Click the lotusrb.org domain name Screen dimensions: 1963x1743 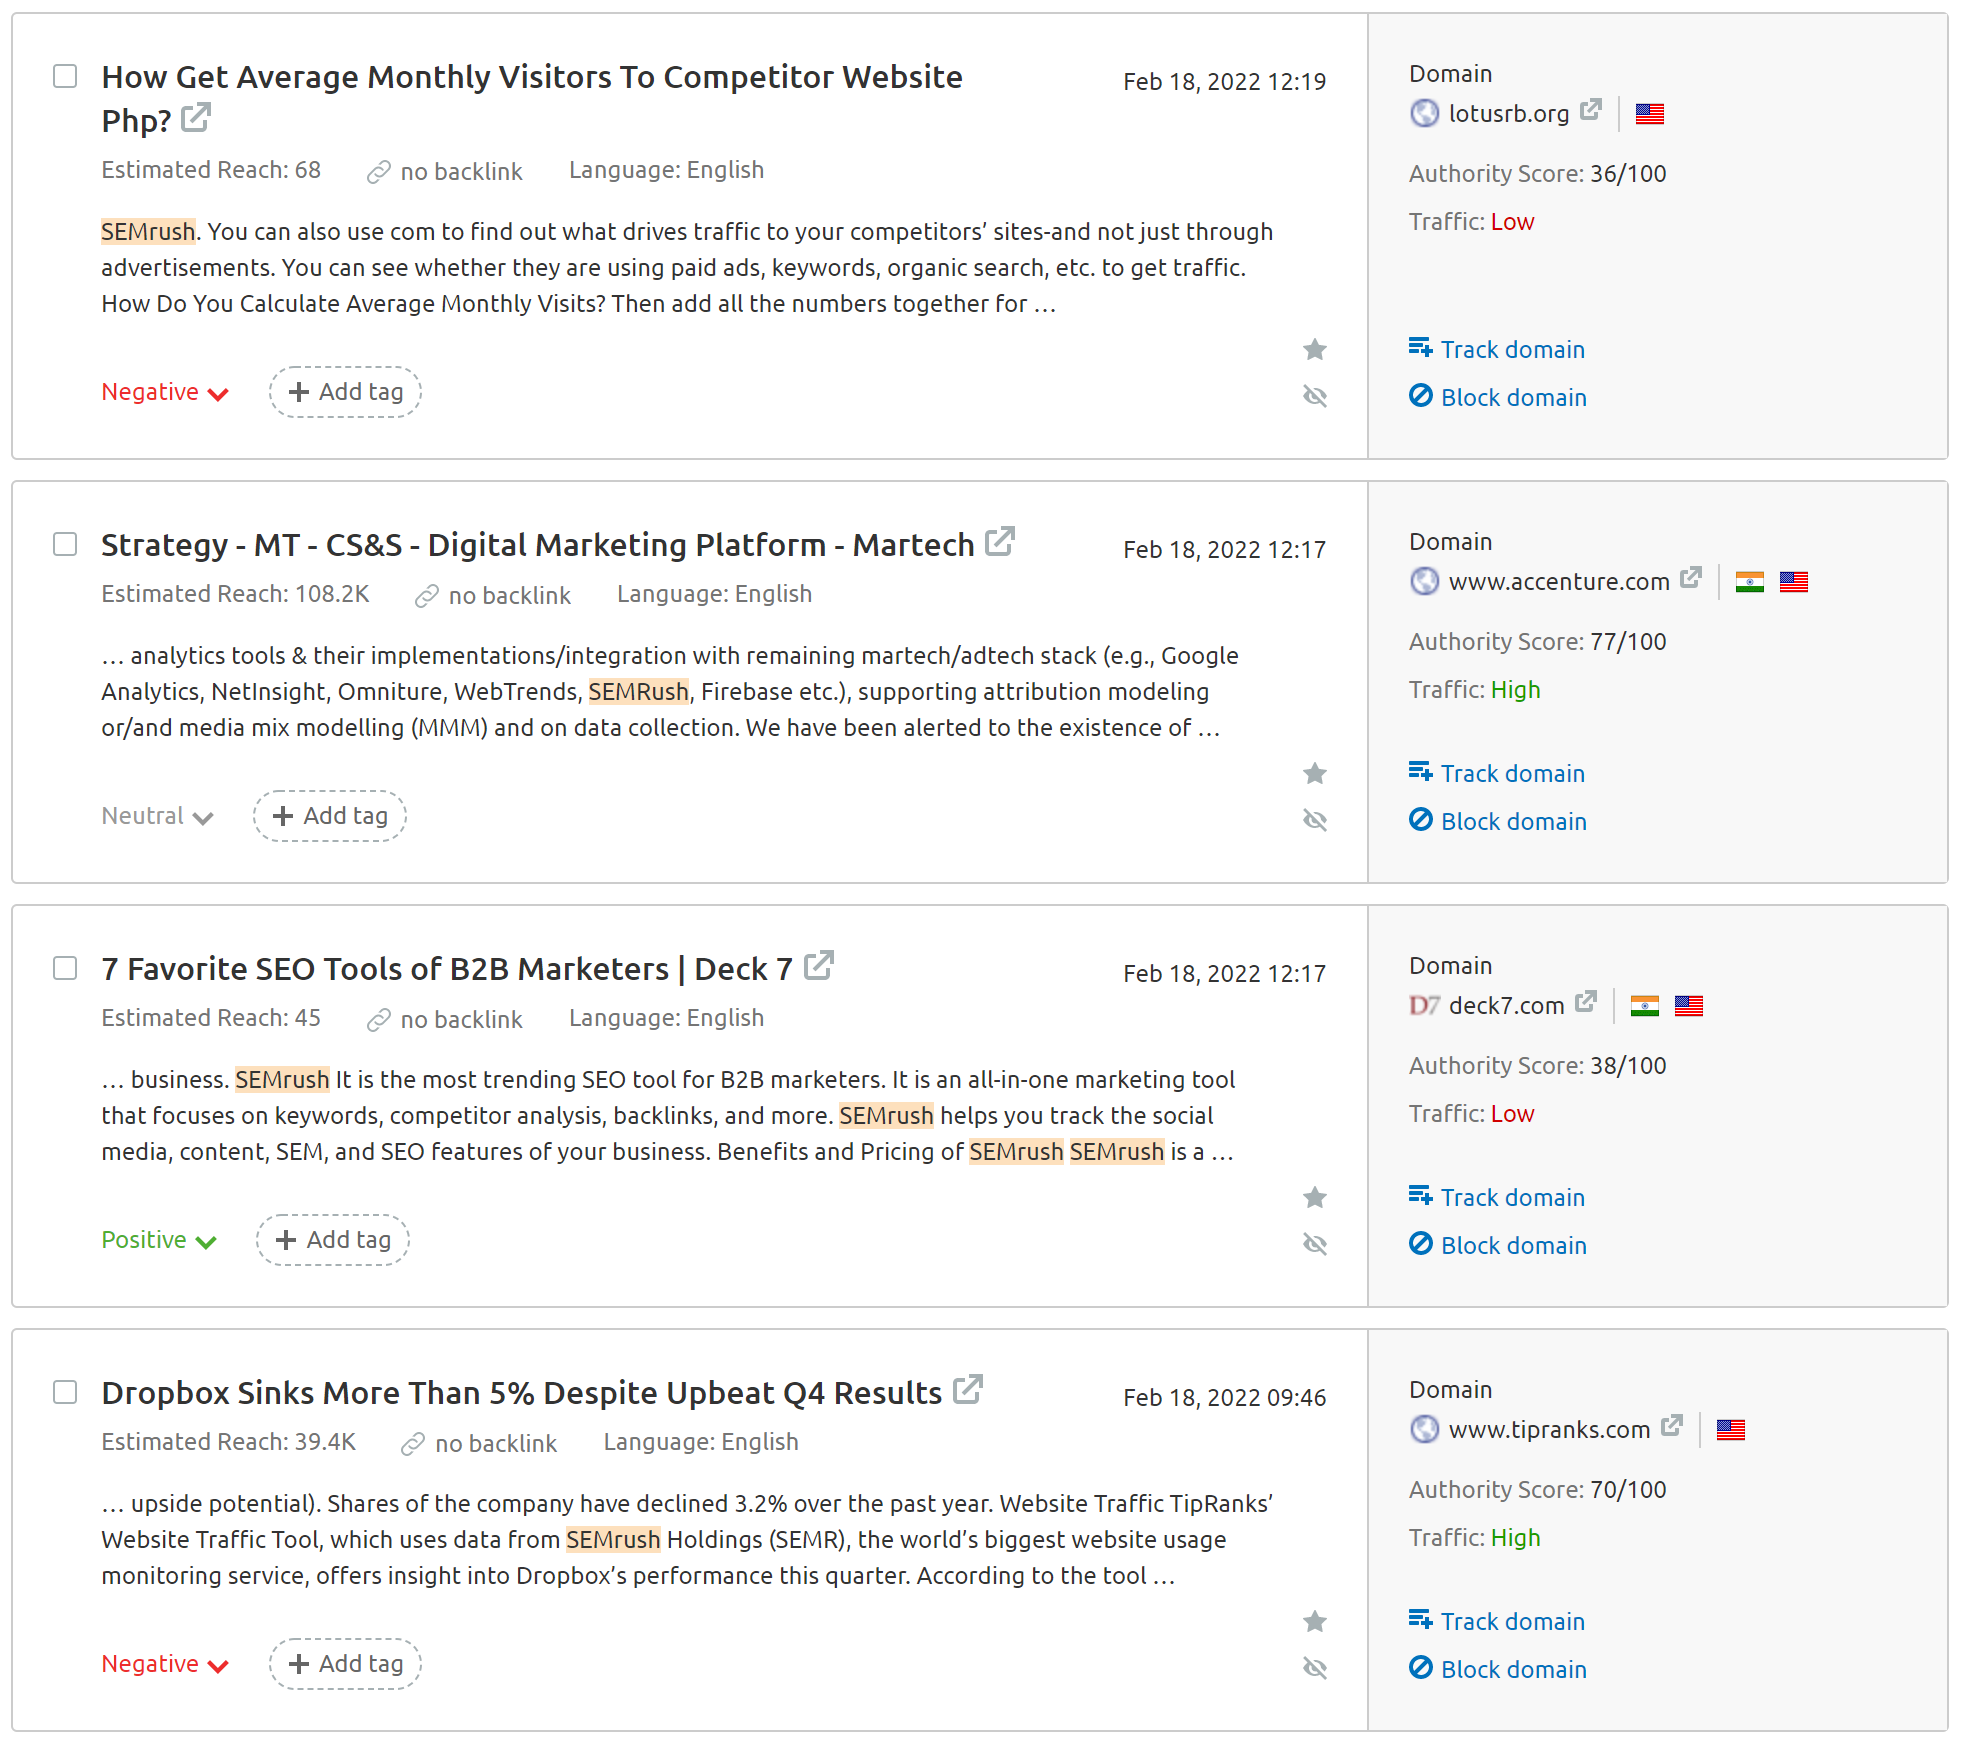pos(1509,114)
